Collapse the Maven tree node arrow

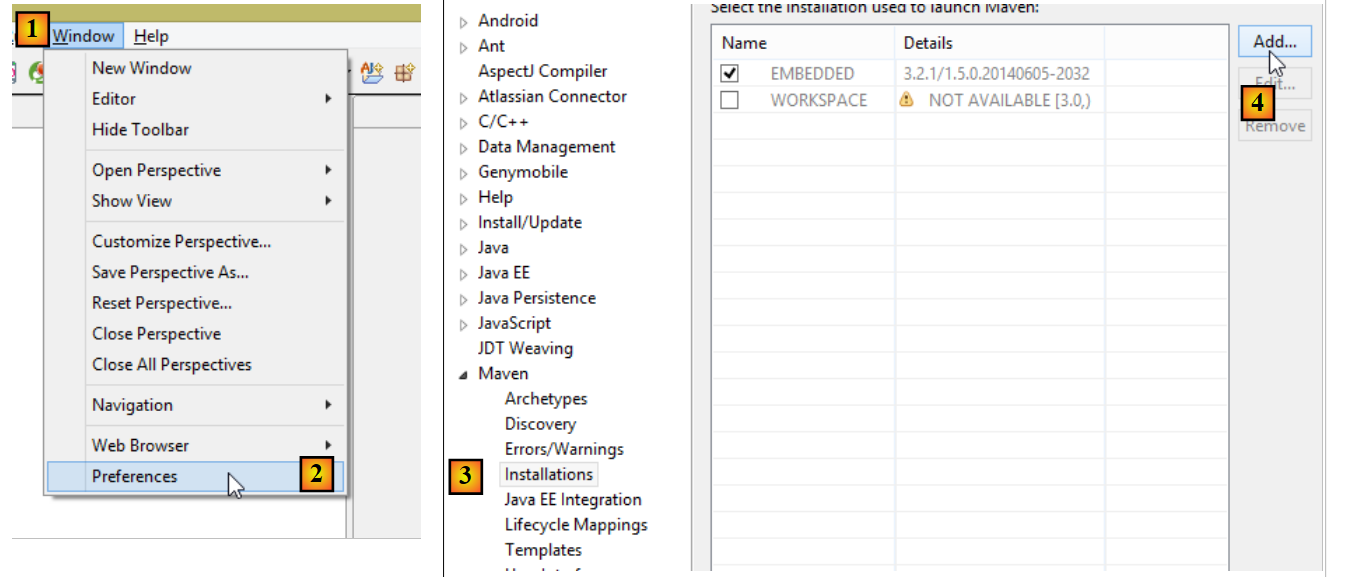tap(463, 374)
